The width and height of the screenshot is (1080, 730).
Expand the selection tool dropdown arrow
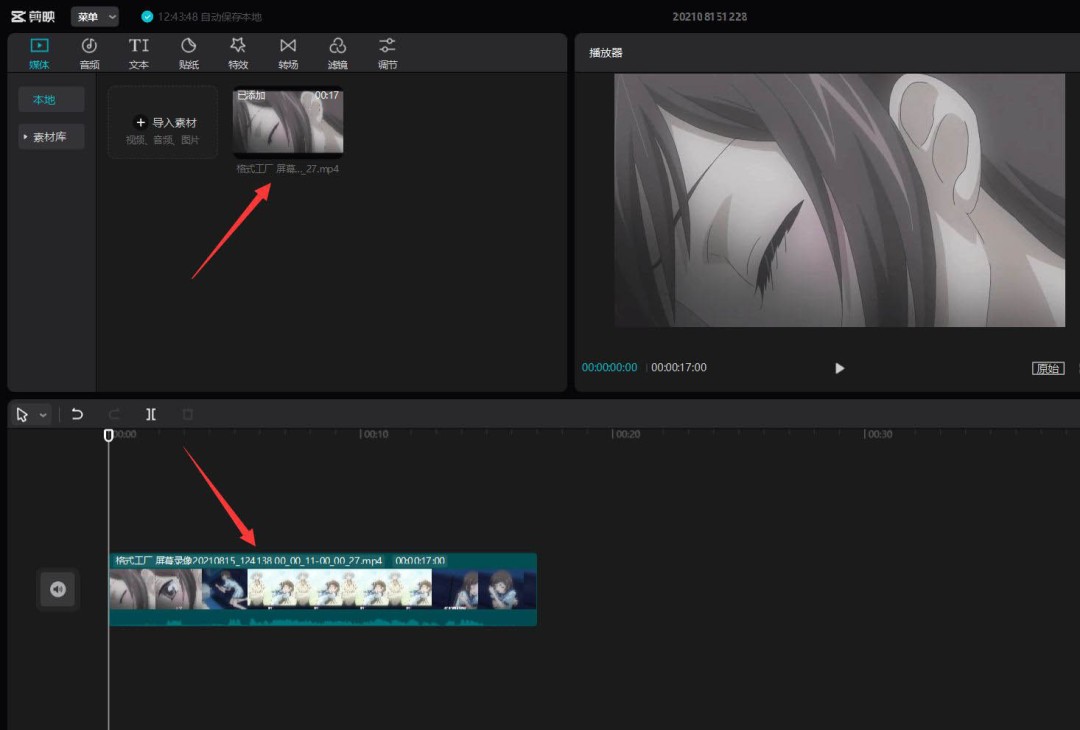coord(43,415)
